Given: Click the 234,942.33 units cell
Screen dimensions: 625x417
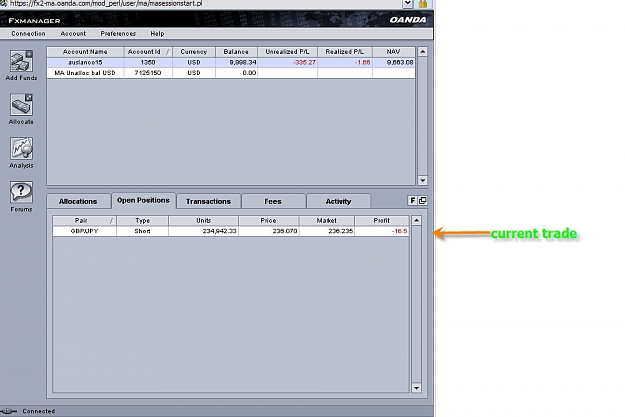Looking at the screenshot, I should pyautogui.click(x=203, y=231).
